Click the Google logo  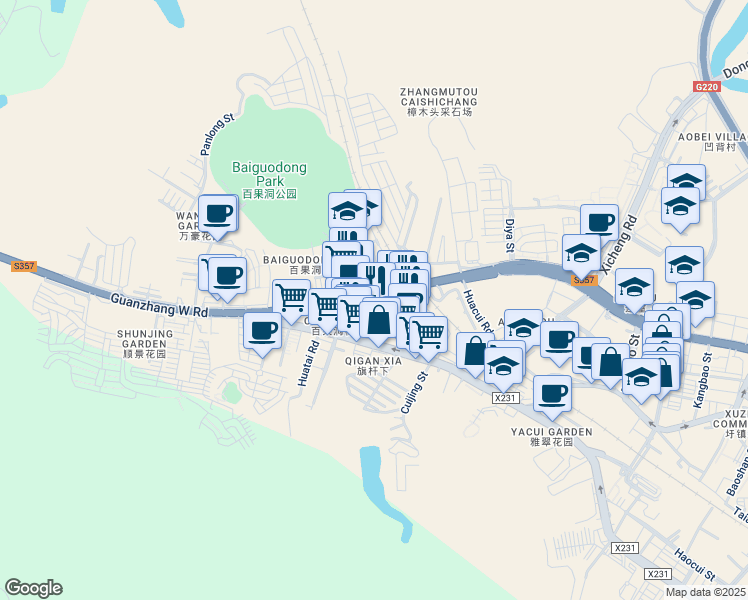34,588
